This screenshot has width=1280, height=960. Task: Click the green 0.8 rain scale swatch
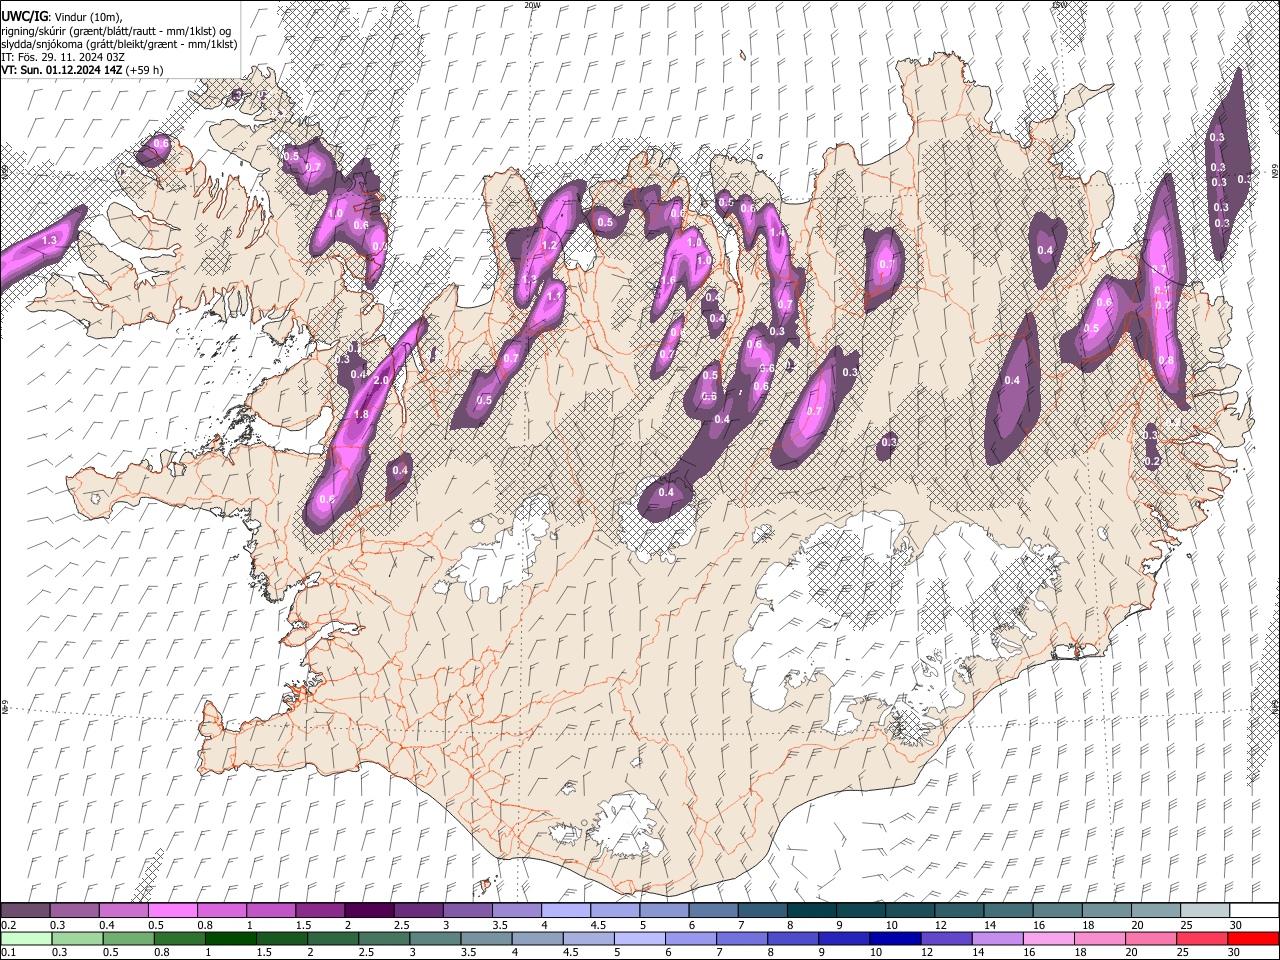pos(180,938)
